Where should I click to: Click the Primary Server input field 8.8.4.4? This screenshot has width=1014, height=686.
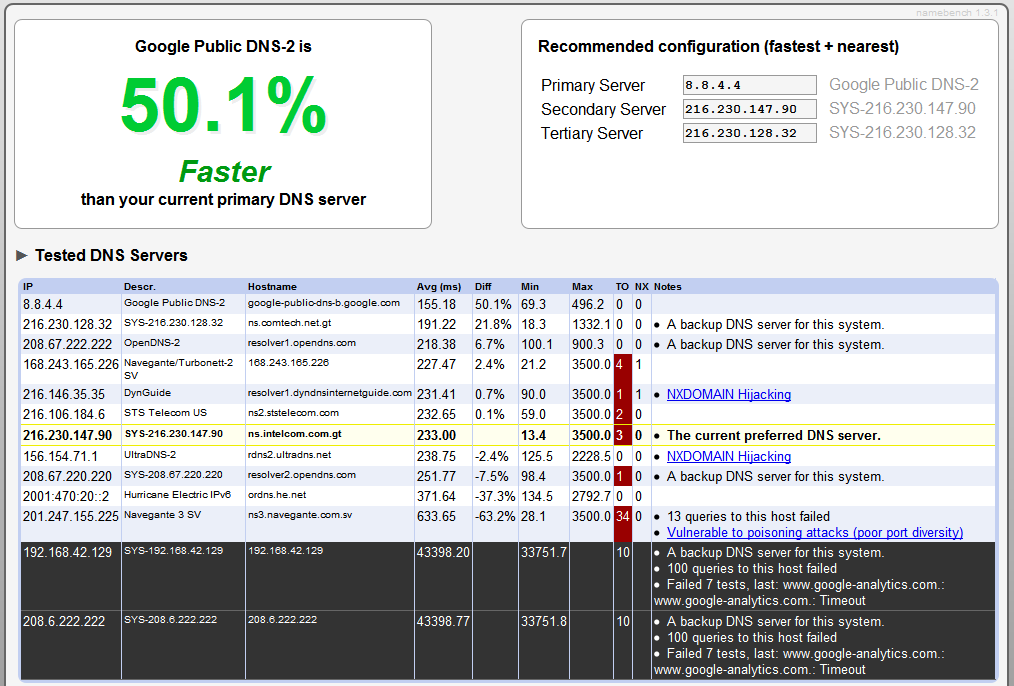[x=750, y=85]
